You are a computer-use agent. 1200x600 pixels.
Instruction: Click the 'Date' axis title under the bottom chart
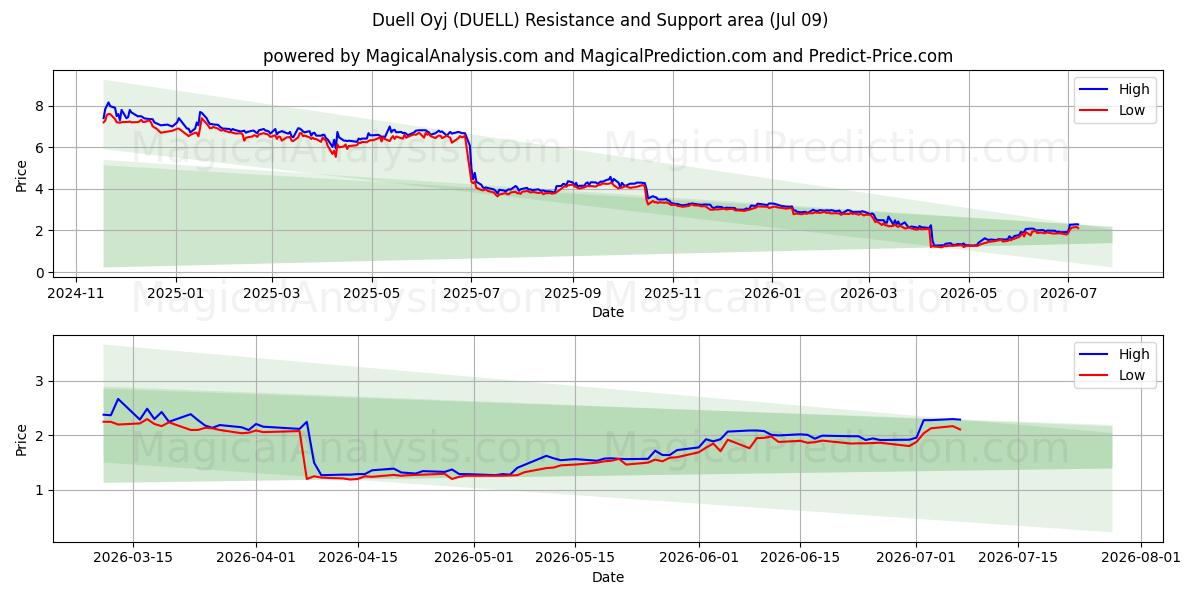(x=607, y=577)
